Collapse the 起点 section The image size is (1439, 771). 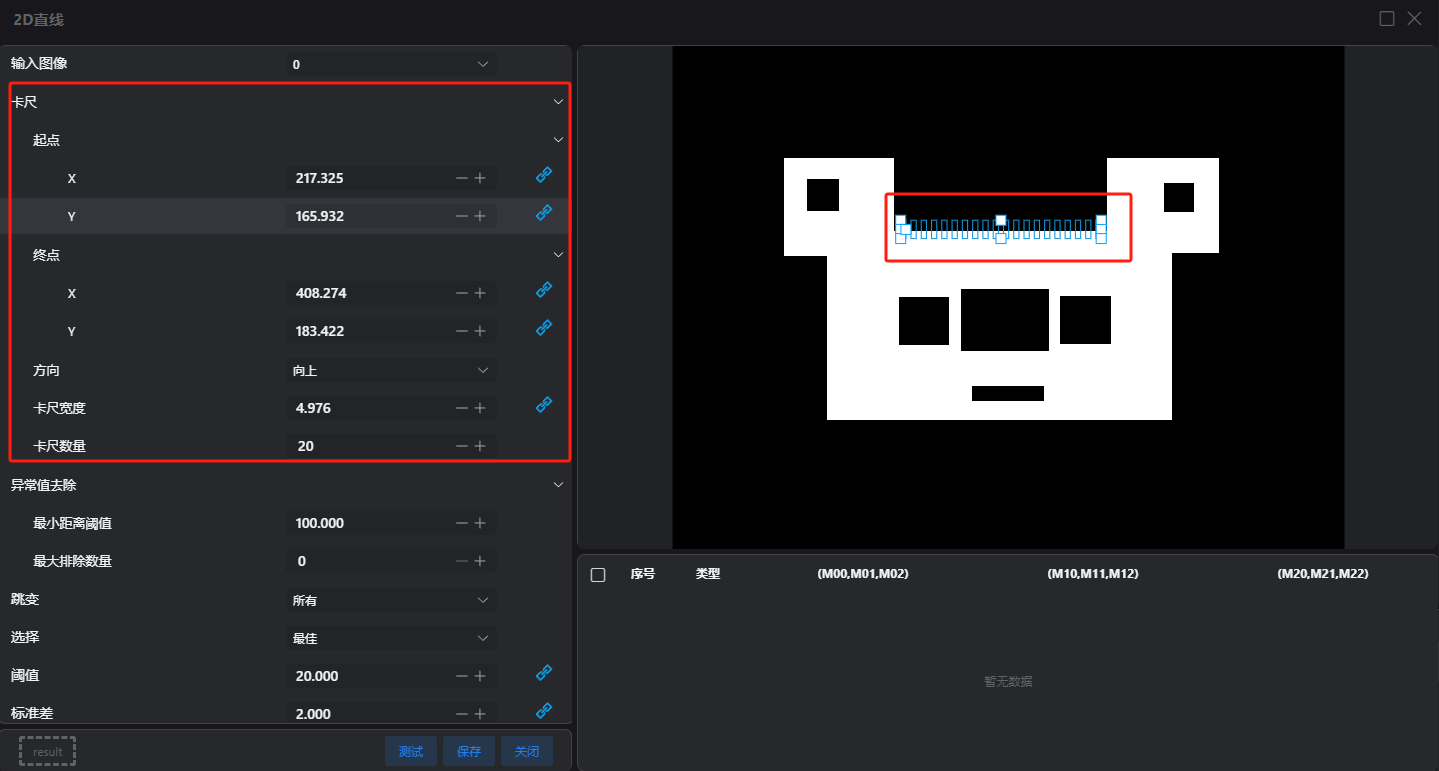(559, 140)
